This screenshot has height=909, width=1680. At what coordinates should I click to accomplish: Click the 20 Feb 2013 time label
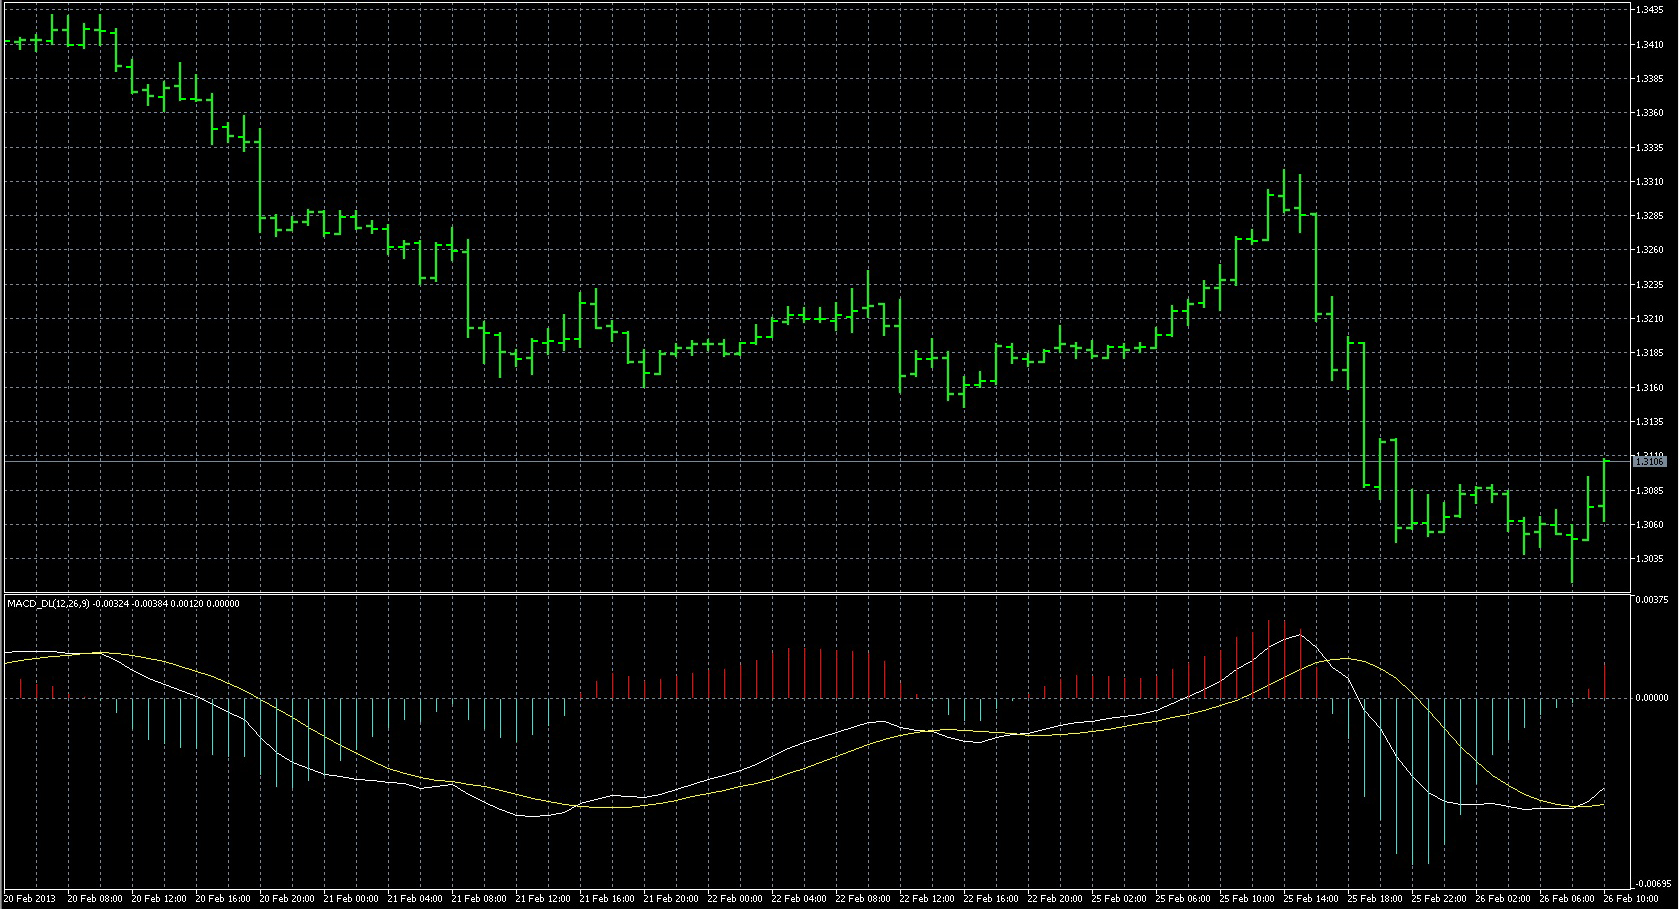[30, 899]
